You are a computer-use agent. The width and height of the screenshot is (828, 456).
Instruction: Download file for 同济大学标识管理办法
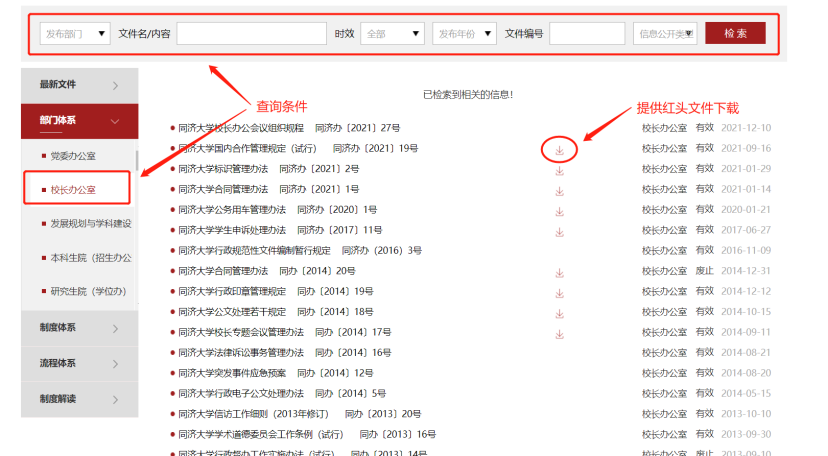coord(559,171)
